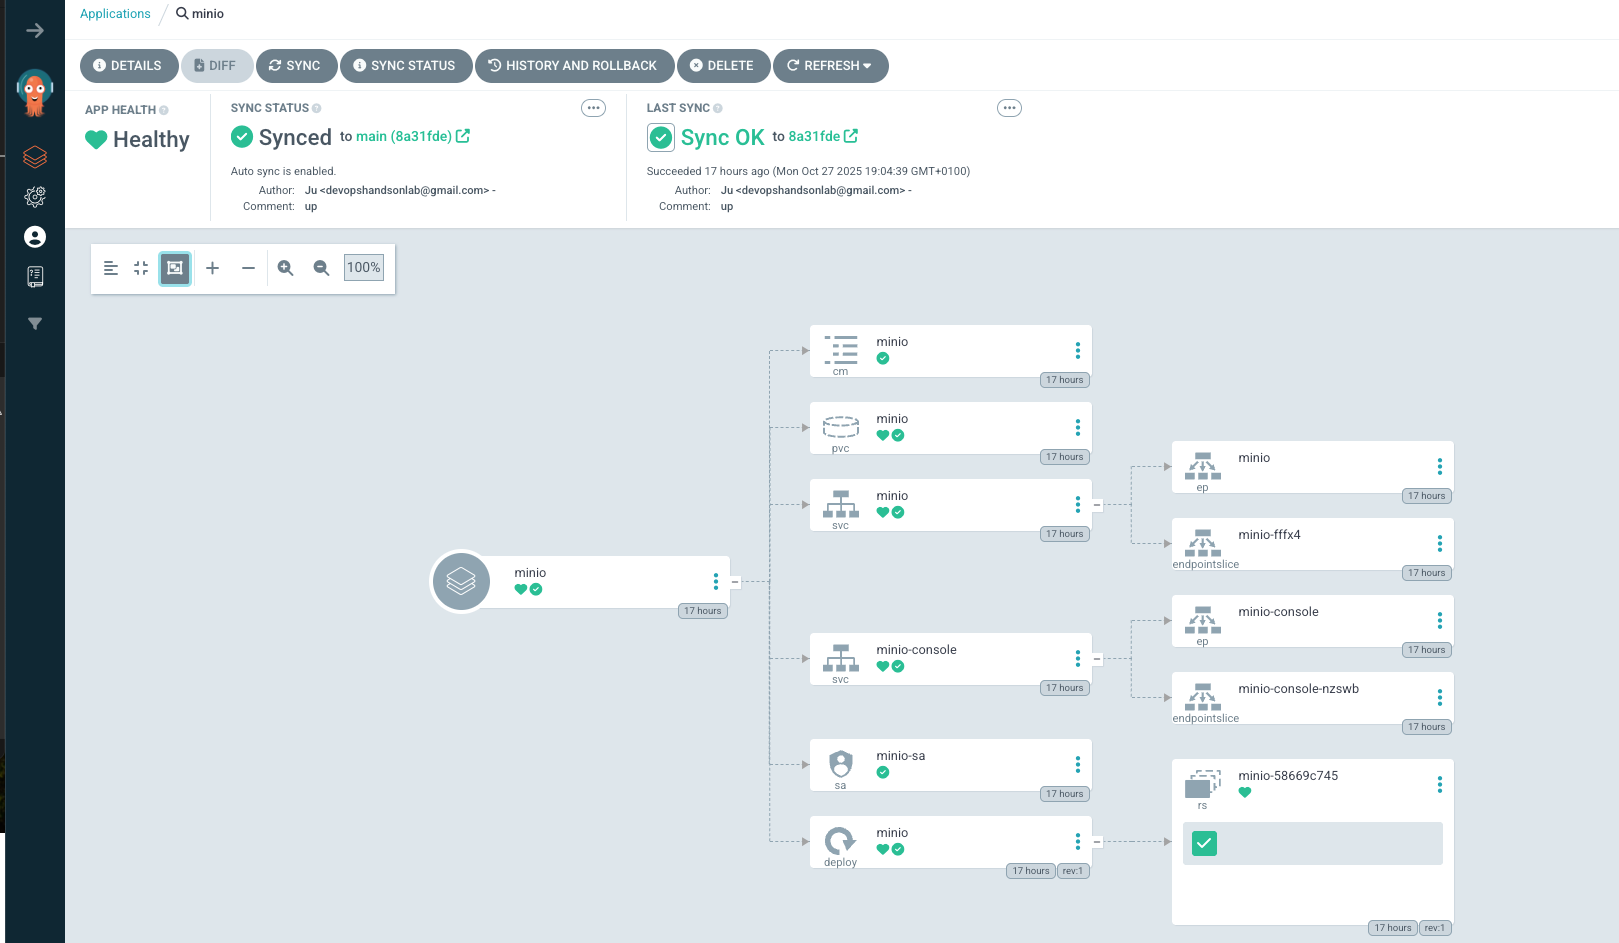Open the main (8a31fde) revision link
Screen dimensions: 1619x943
point(404,137)
